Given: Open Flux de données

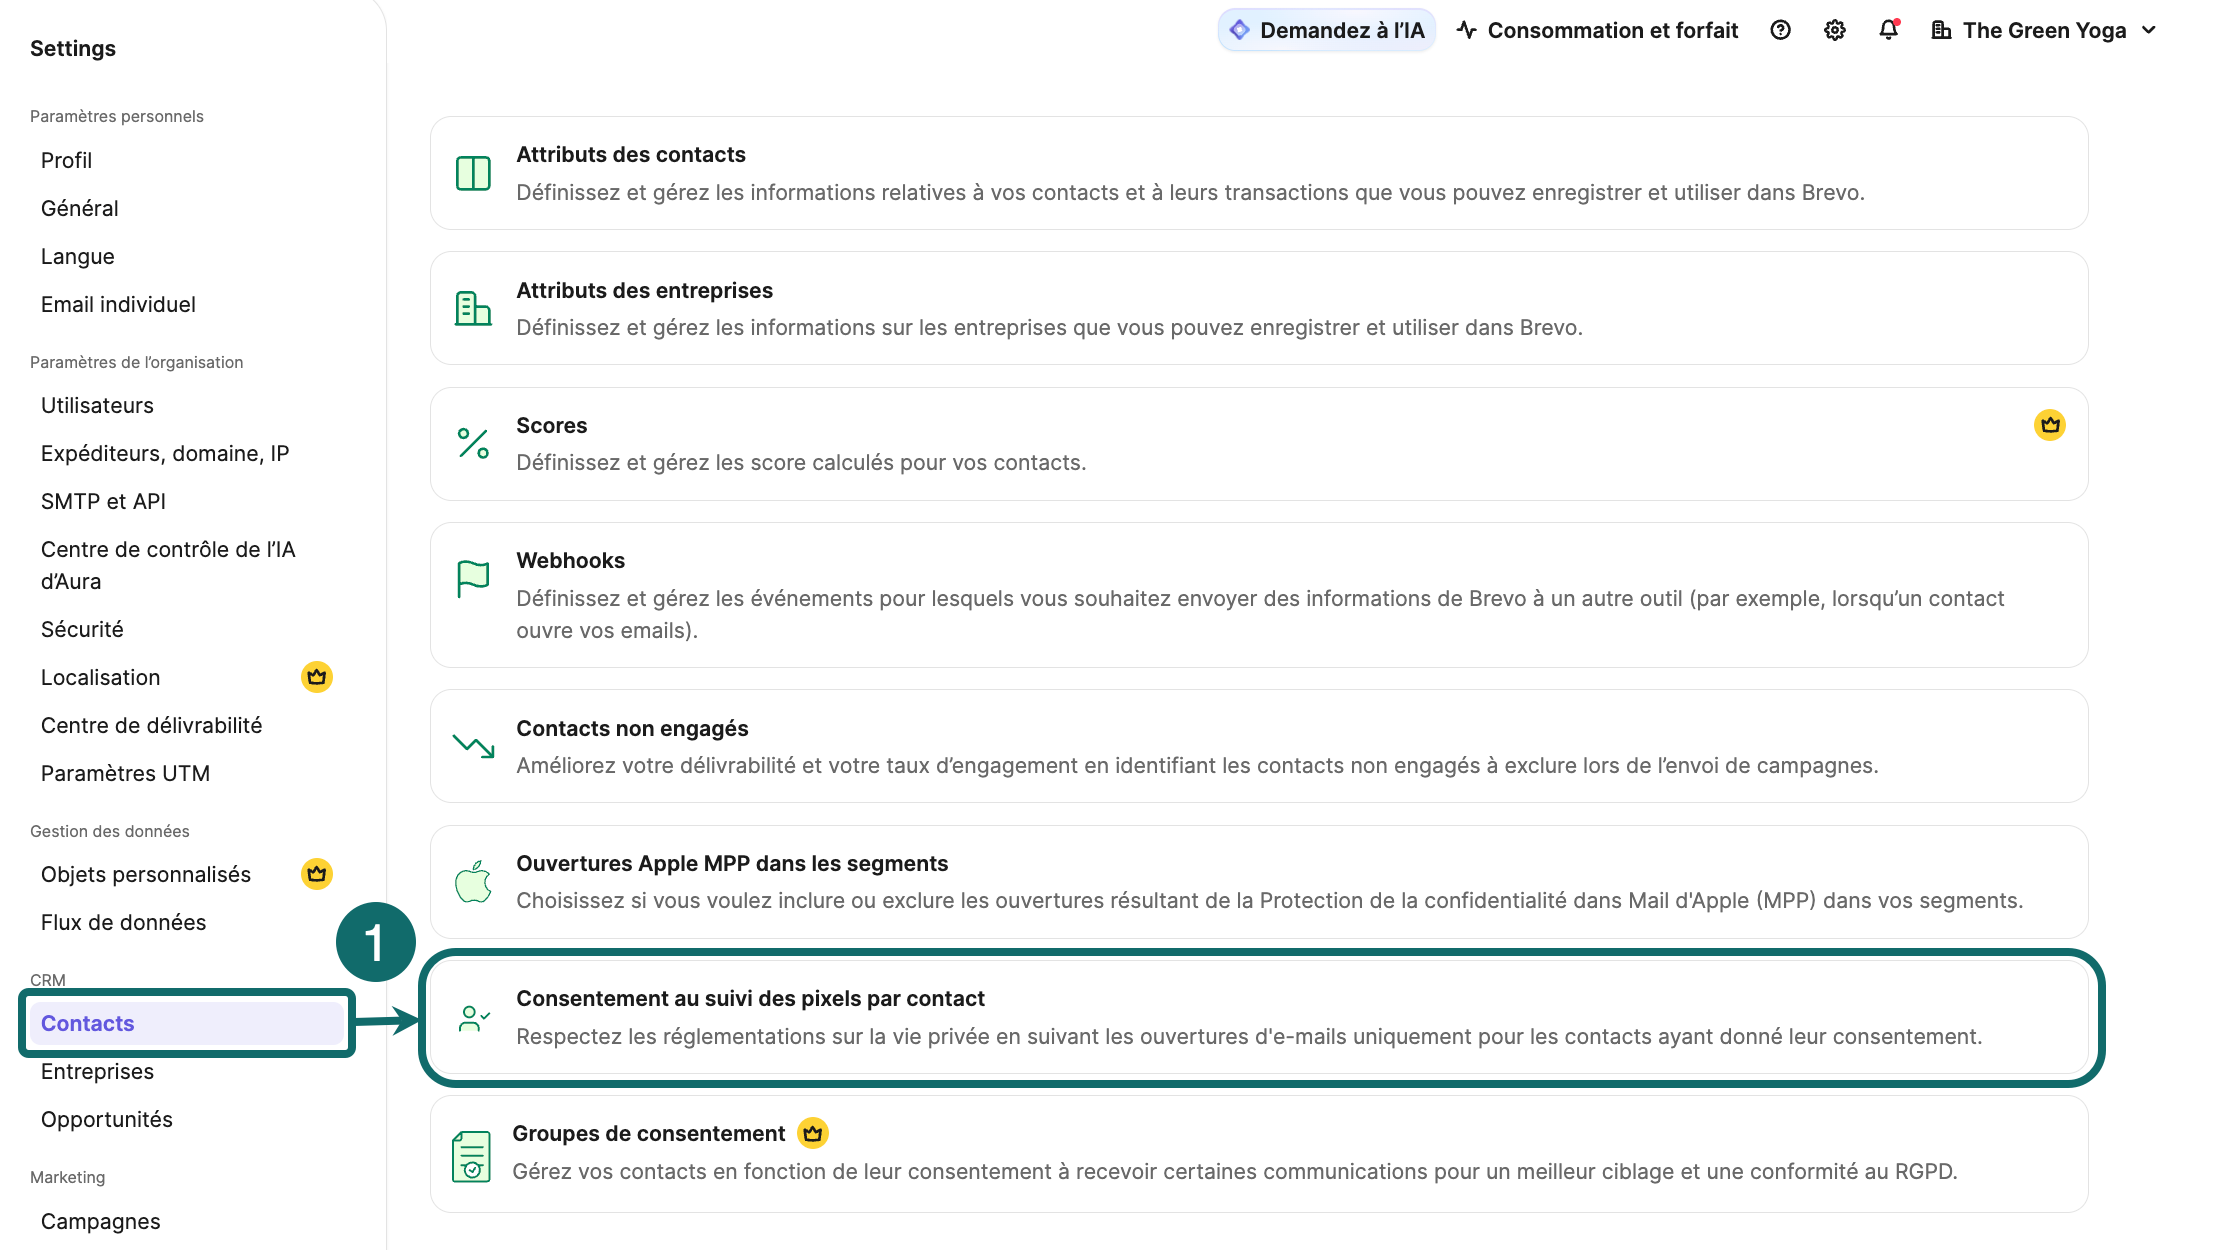Looking at the screenshot, I should (x=123, y=922).
